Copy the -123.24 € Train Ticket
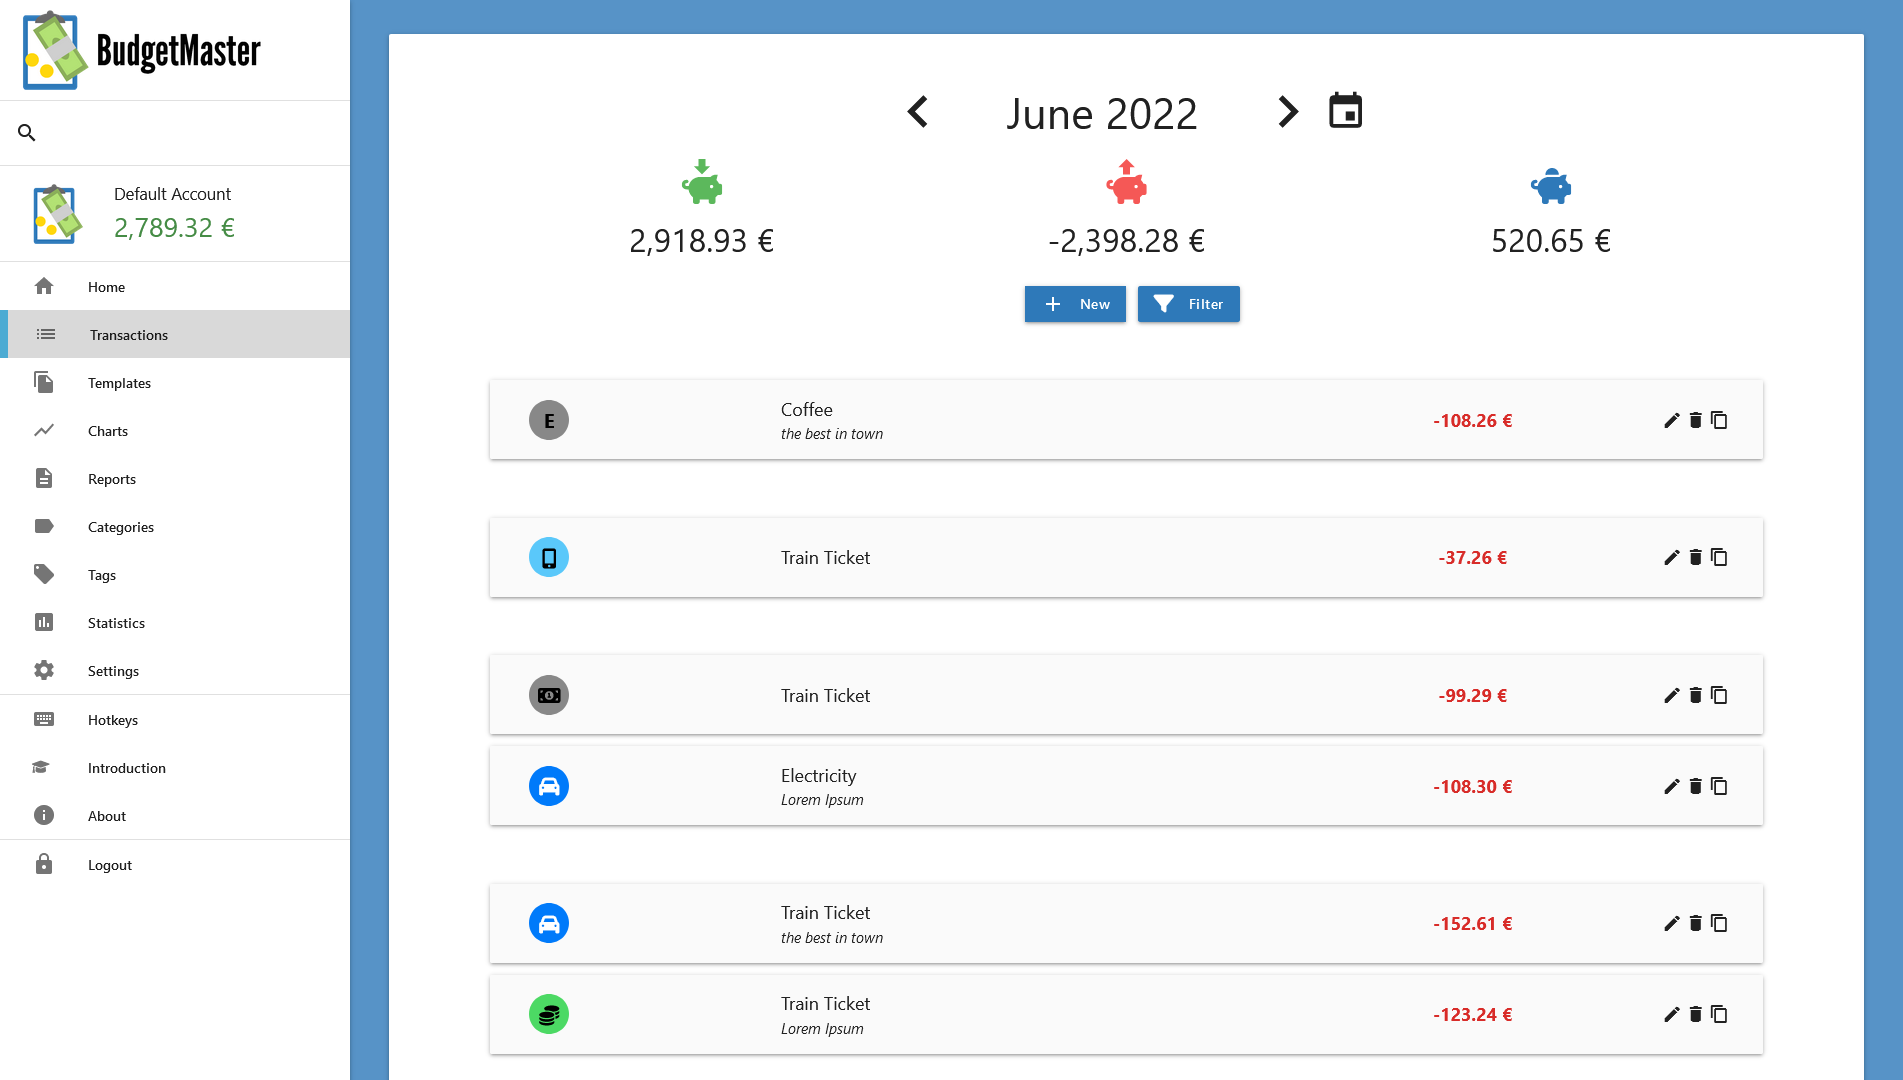1903x1080 pixels. 1719,1014
